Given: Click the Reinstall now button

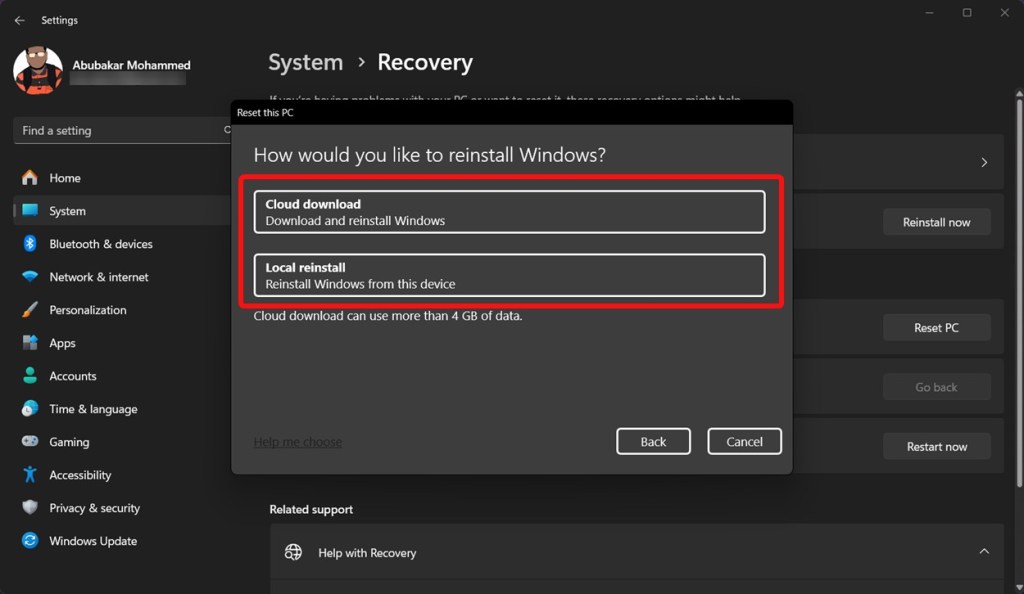Looking at the screenshot, I should click(x=936, y=222).
